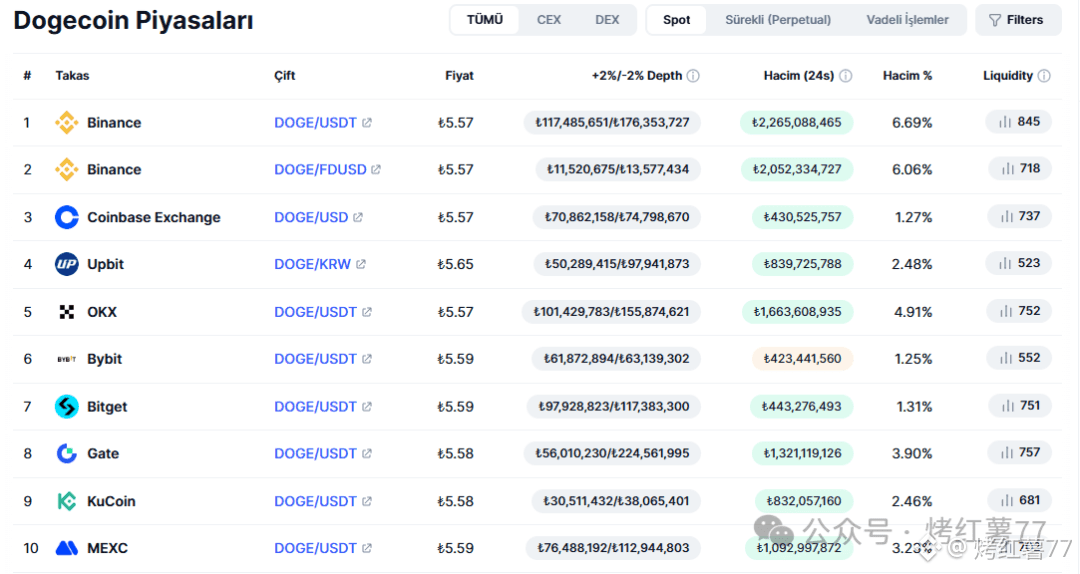
Task: Open the Filters button
Action: (1017, 20)
